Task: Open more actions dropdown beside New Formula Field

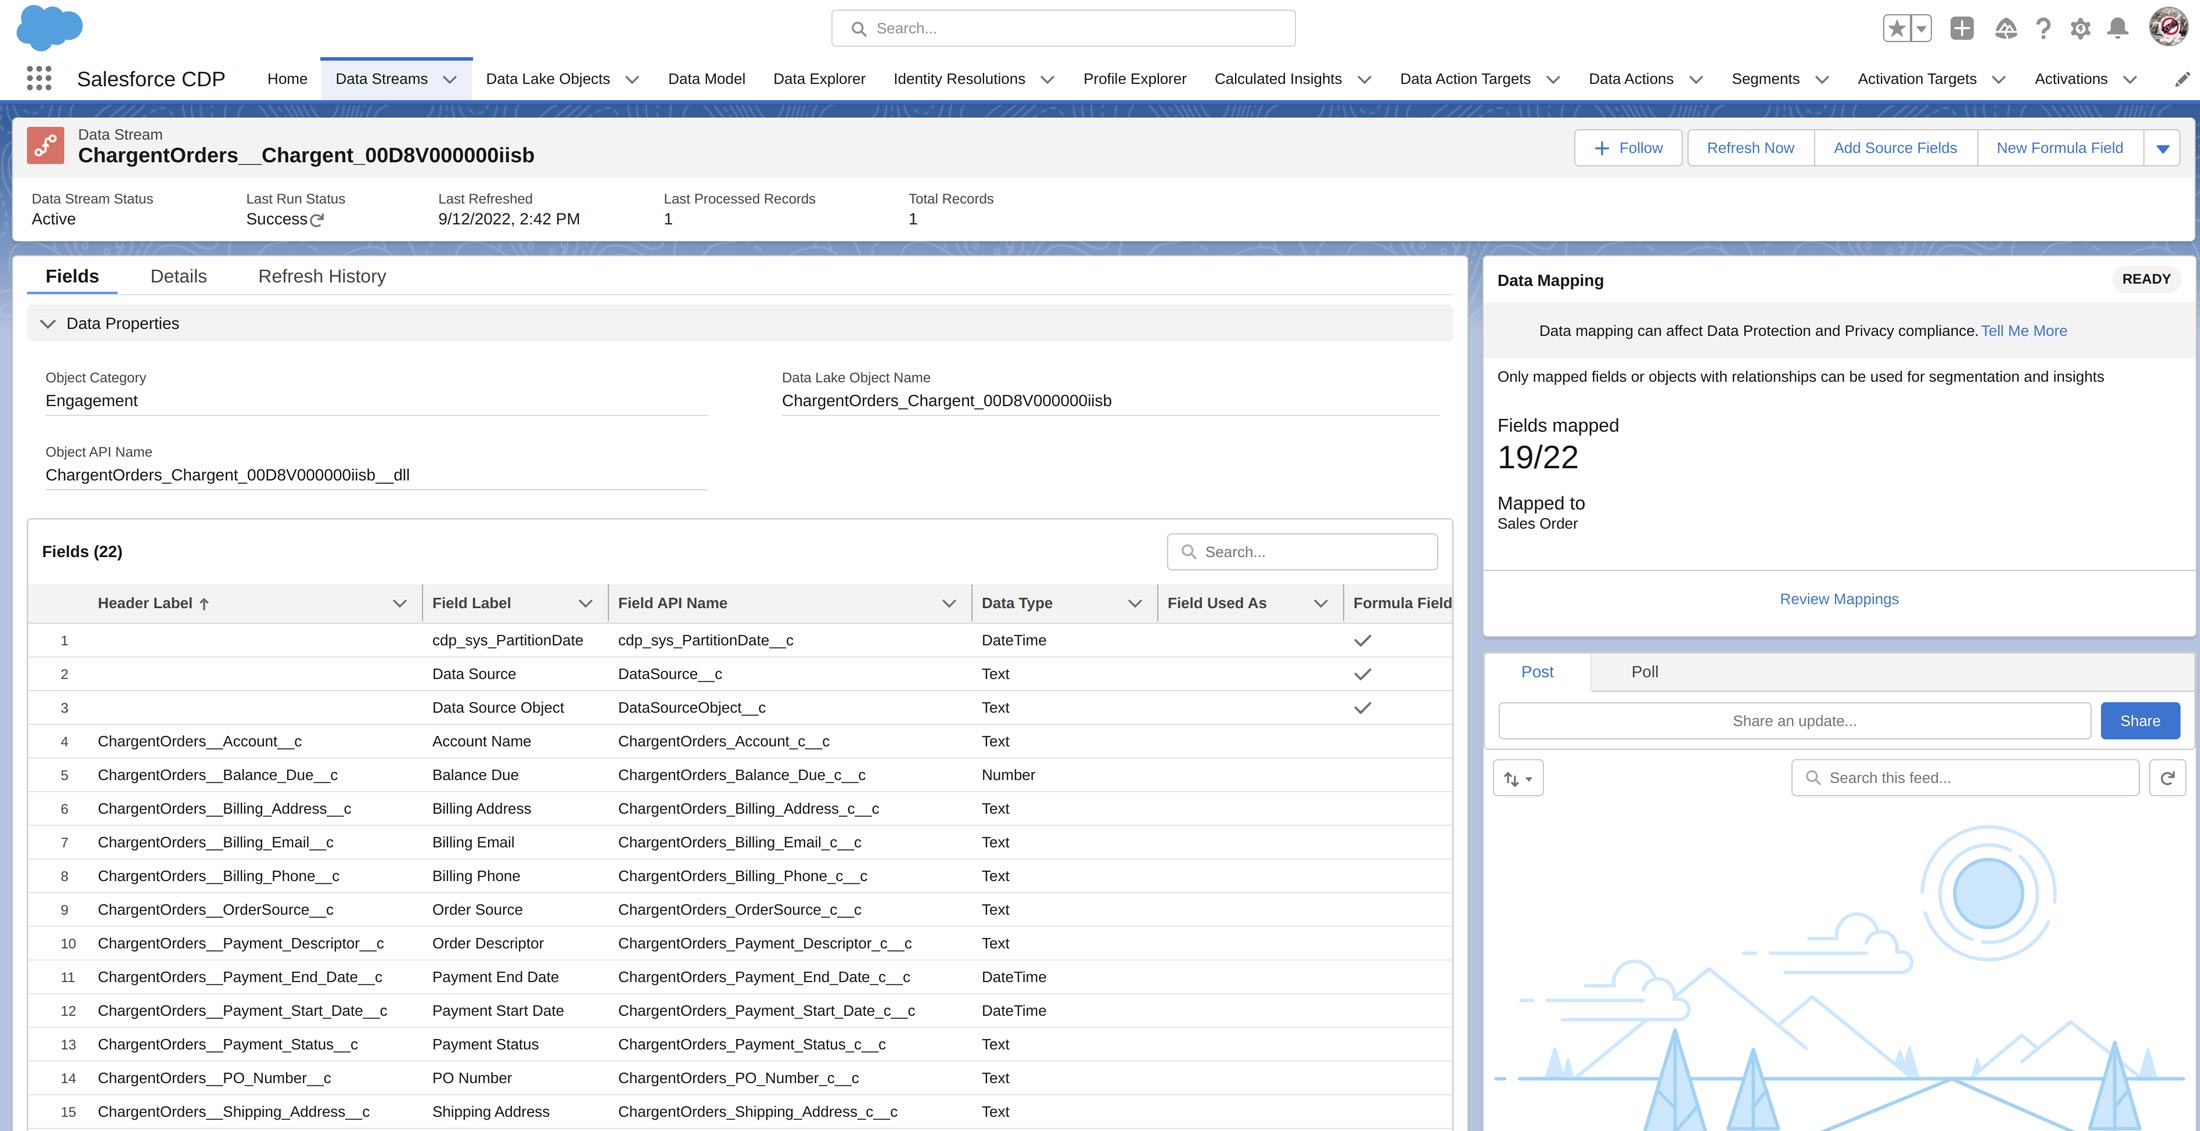Action: coord(2162,148)
